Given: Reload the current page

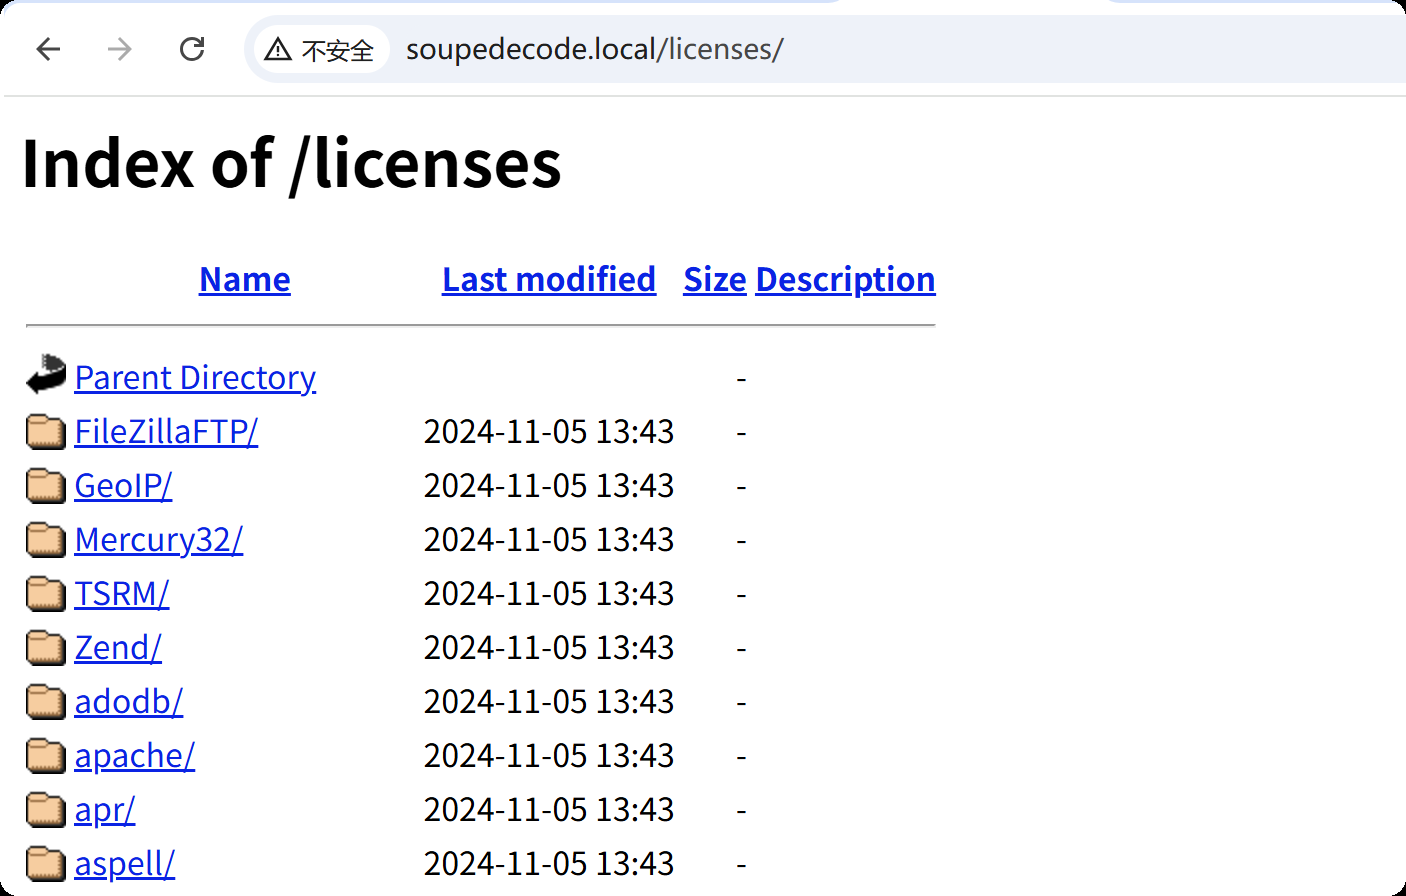Looking at the screenshot, I should [x=191, y=49].
